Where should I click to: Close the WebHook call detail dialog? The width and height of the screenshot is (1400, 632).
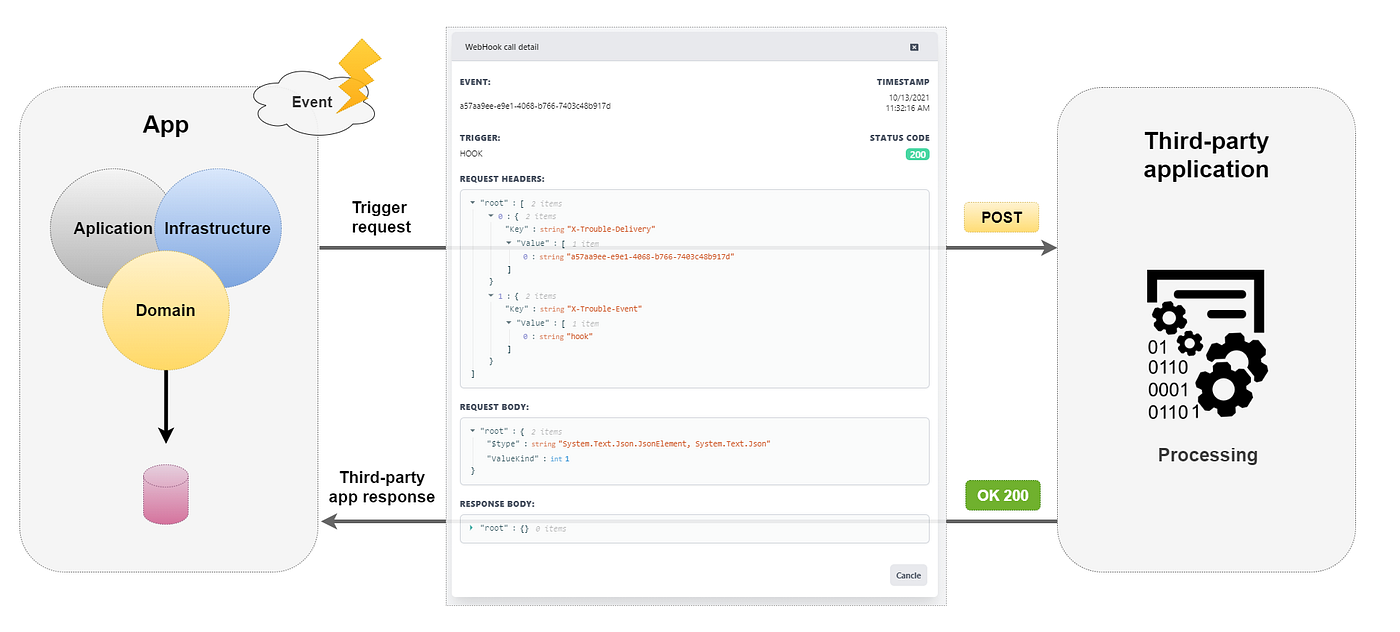tap(912, 46)
